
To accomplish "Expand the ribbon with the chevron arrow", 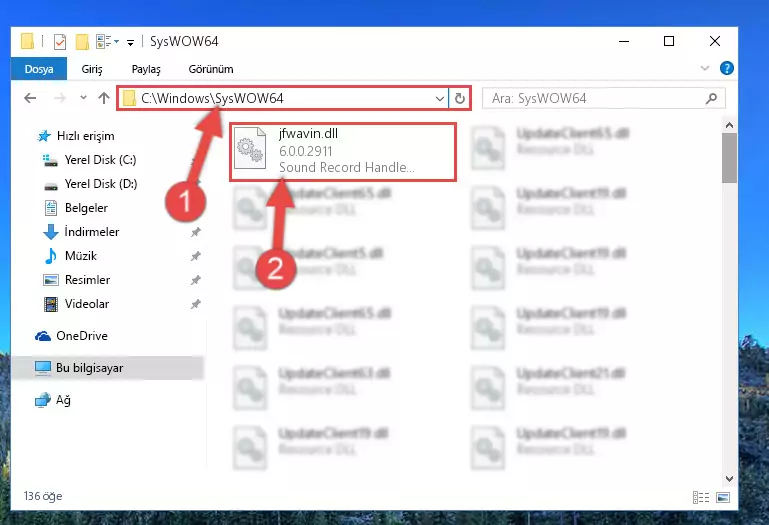I will coord(705,69).
